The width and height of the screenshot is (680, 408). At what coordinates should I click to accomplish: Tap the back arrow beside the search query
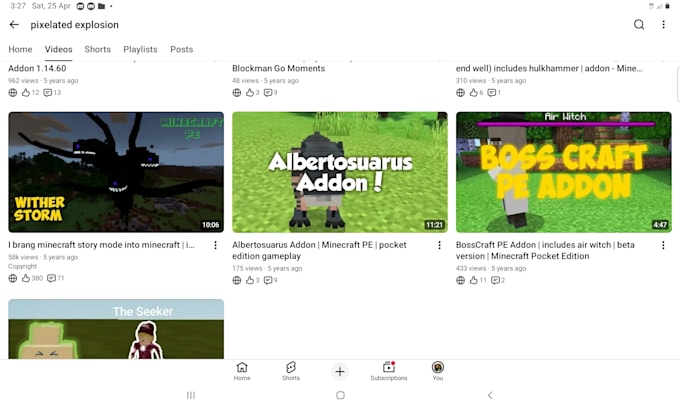point(14,25)
